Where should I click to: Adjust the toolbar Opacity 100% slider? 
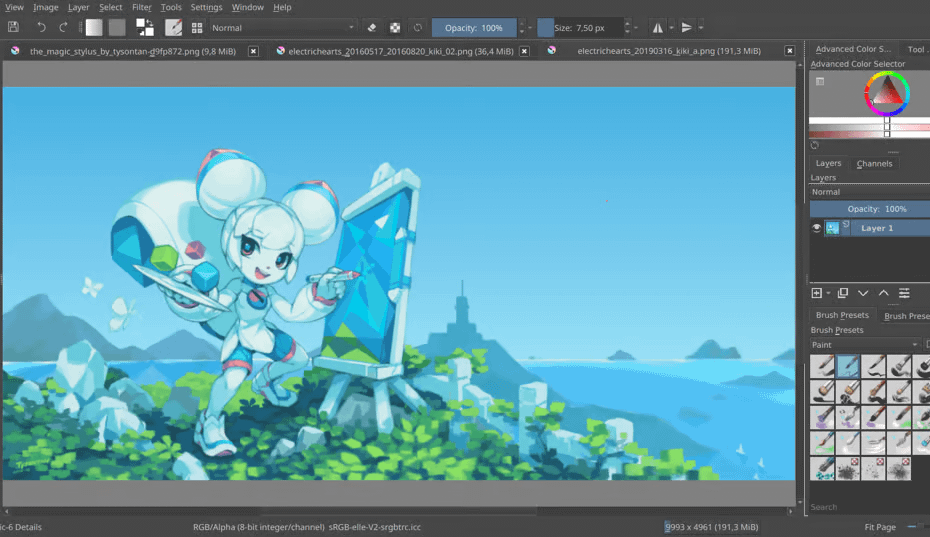tap(474, 28)
